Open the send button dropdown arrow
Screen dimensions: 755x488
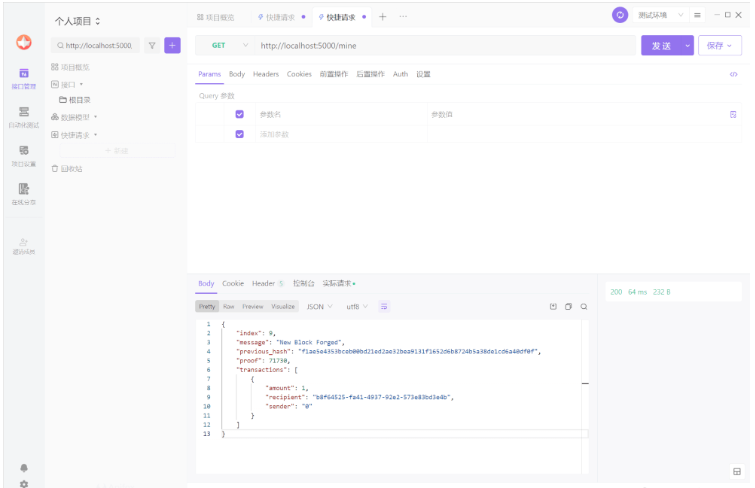point(687,45)
